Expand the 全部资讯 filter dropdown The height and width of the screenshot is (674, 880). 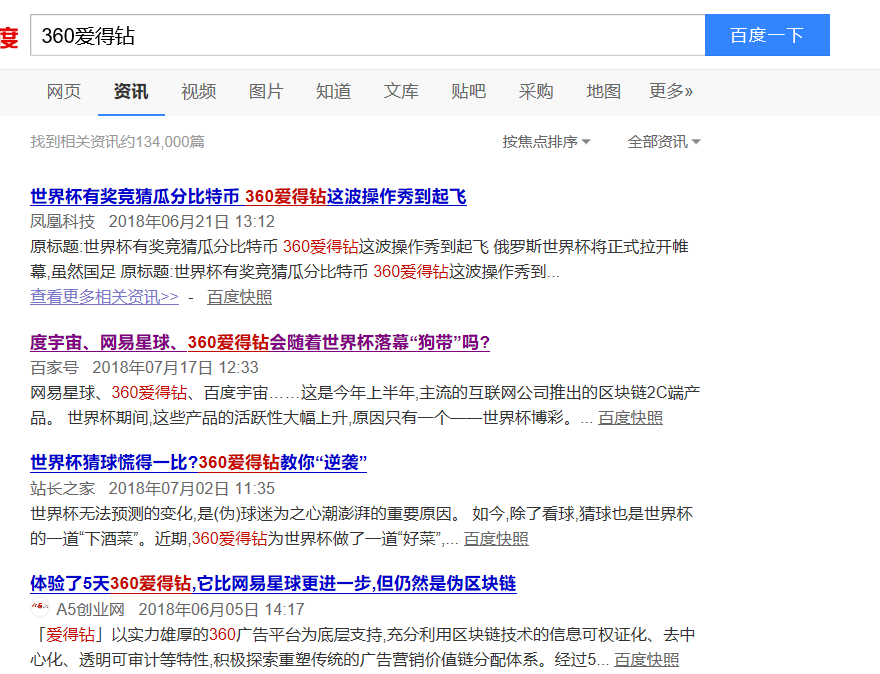click(663, 141)
